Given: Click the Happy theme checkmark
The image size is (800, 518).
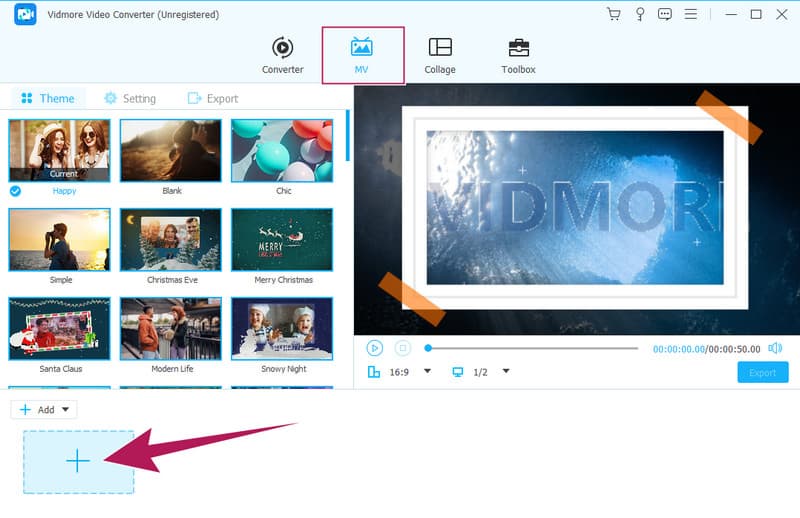Looking at the screenshot, I should click(15, 191).
